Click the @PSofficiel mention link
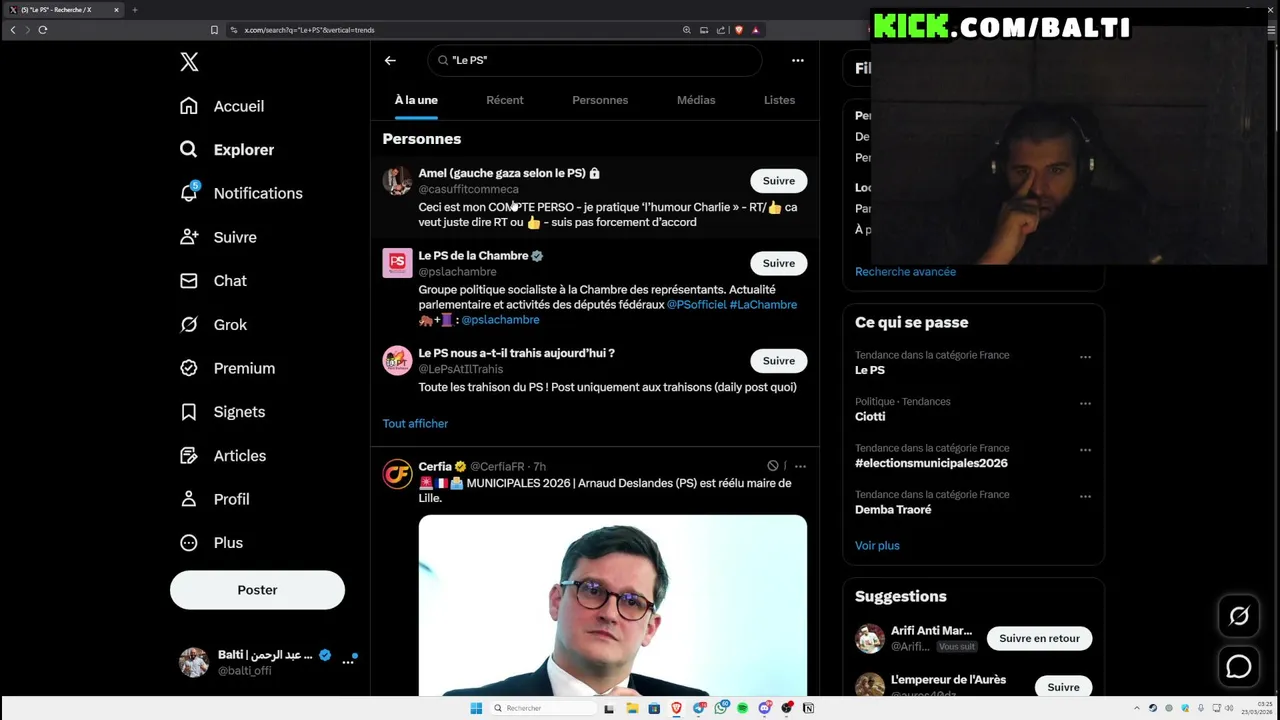The height and width of the screenshot is (720, 1280). click(697, 305)
